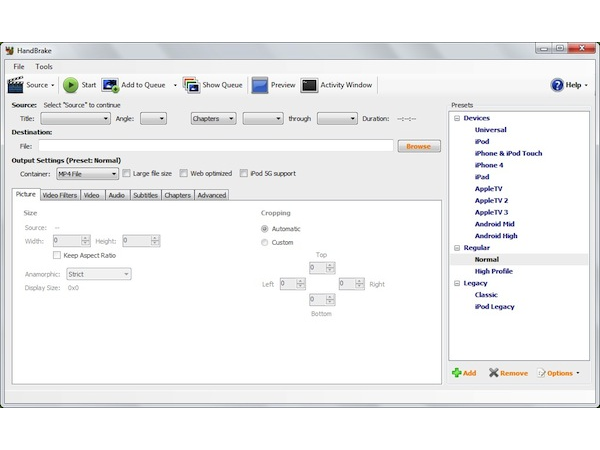Switch to the Advanced tab
The width and height of the screenshot is (600, 450).
coord(212,195)
